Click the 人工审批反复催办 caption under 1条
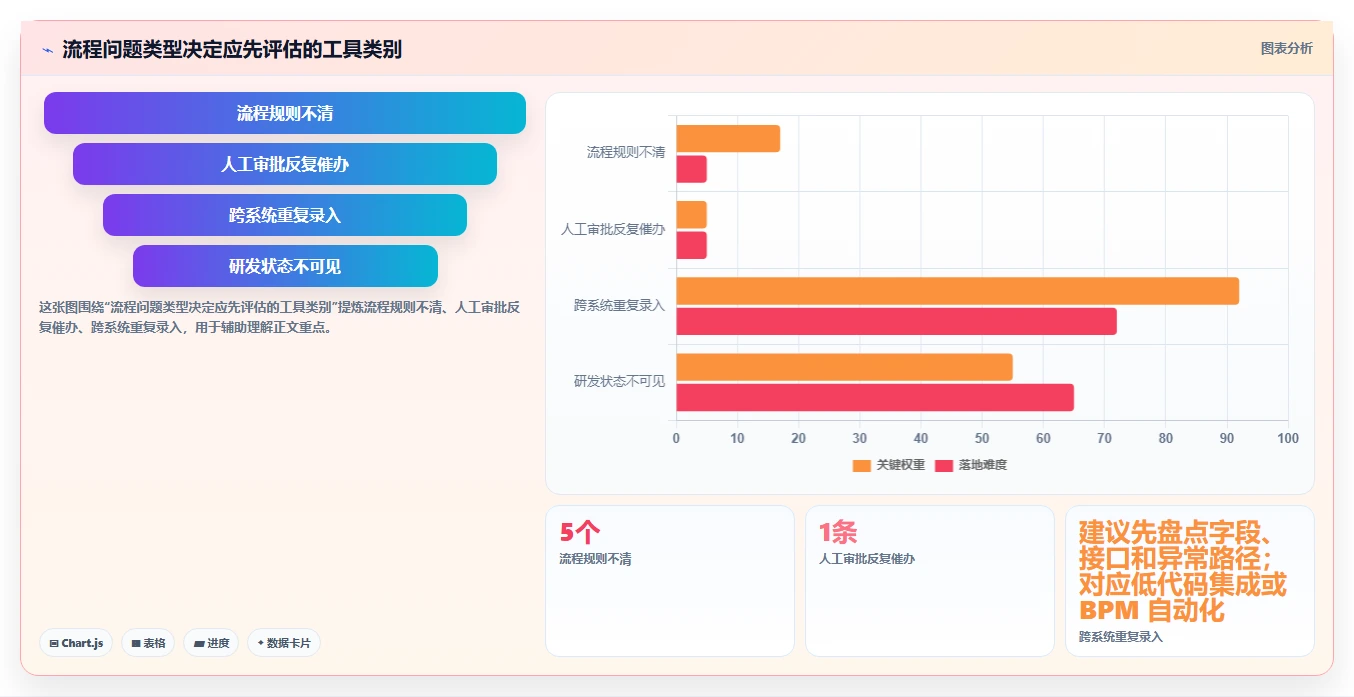The width and height of the screenshot is (1354, 697). coord(867,559)
